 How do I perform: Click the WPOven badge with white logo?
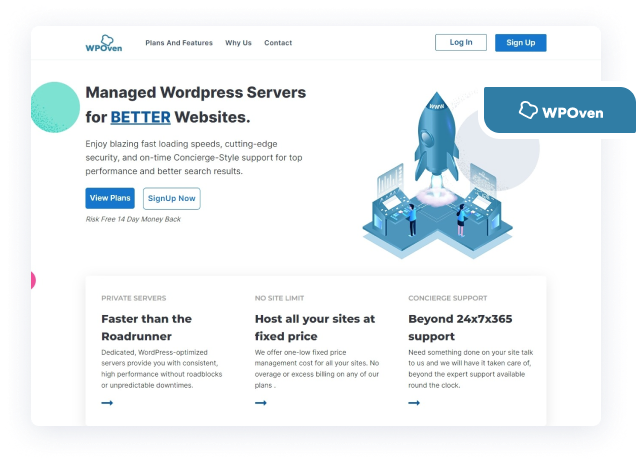560,110
